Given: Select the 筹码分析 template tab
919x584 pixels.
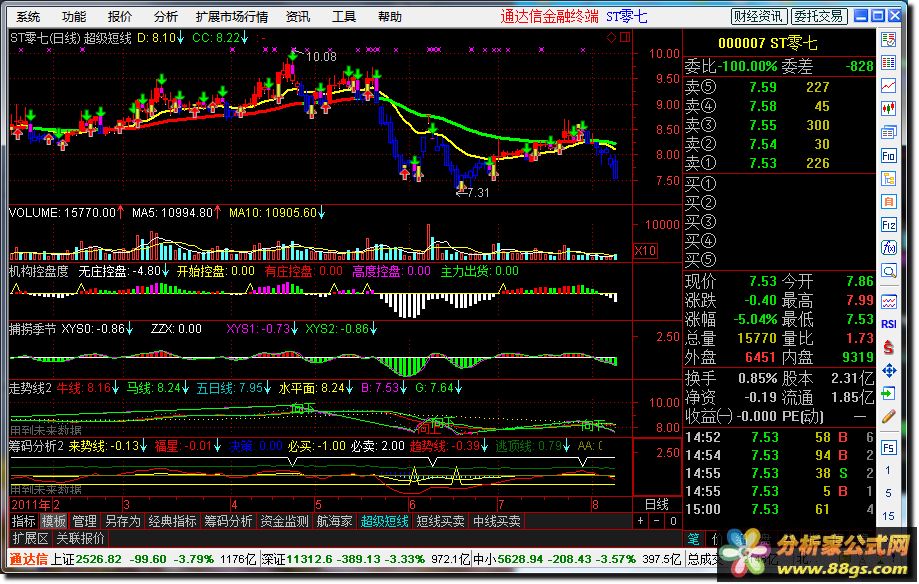Looking at the screenshot, I should pyautogui.click(x=229, y=521).
